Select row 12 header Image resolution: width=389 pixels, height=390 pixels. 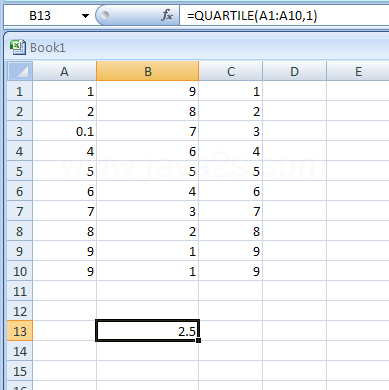20,311
